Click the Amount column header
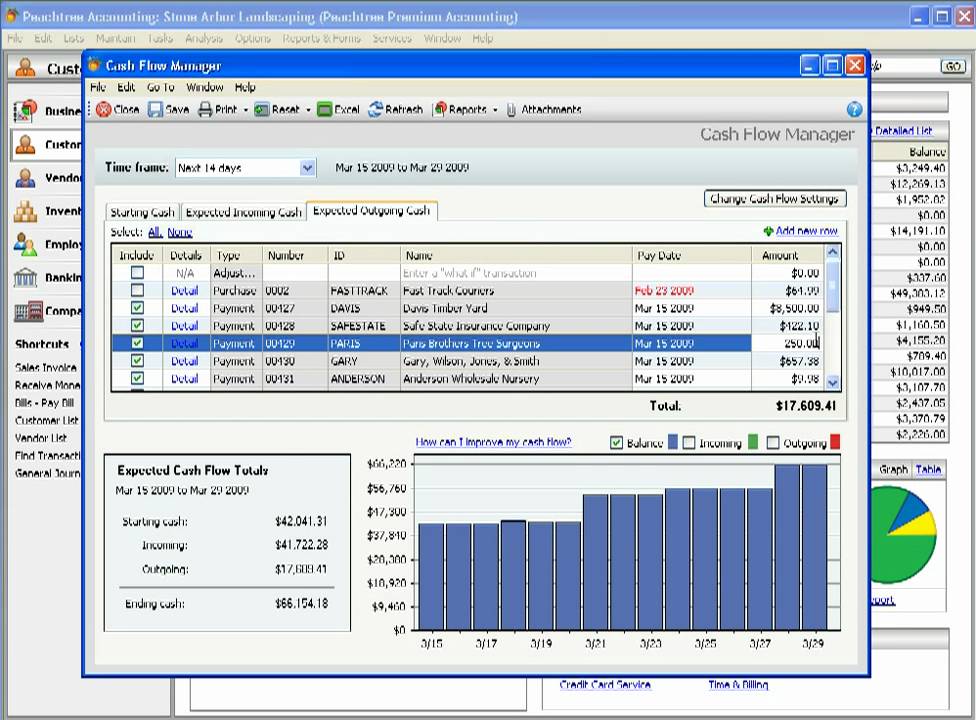This screenshot has height=720, width=976. click(788, 255)
